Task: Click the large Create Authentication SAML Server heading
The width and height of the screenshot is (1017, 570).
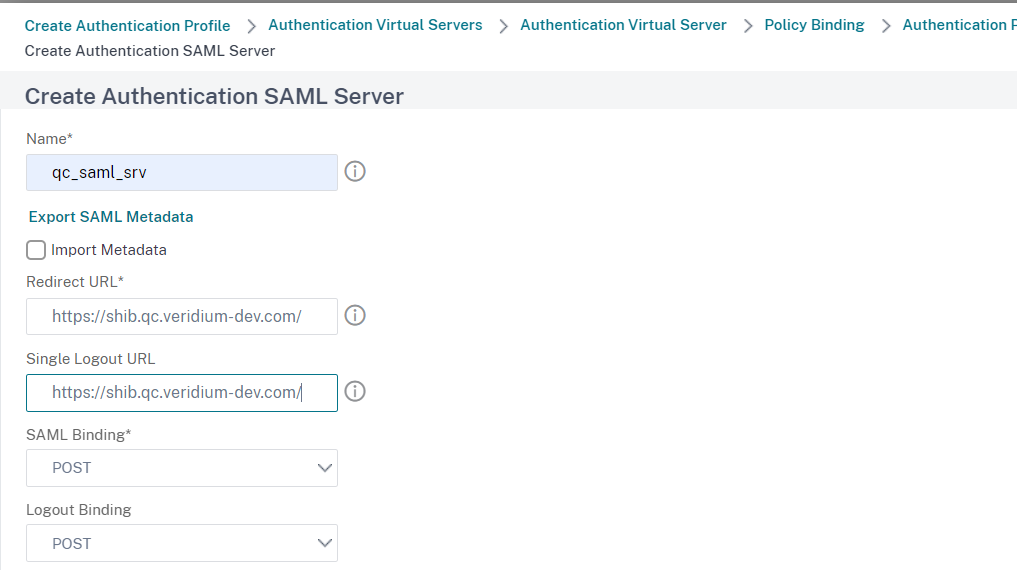Action: 214,97
